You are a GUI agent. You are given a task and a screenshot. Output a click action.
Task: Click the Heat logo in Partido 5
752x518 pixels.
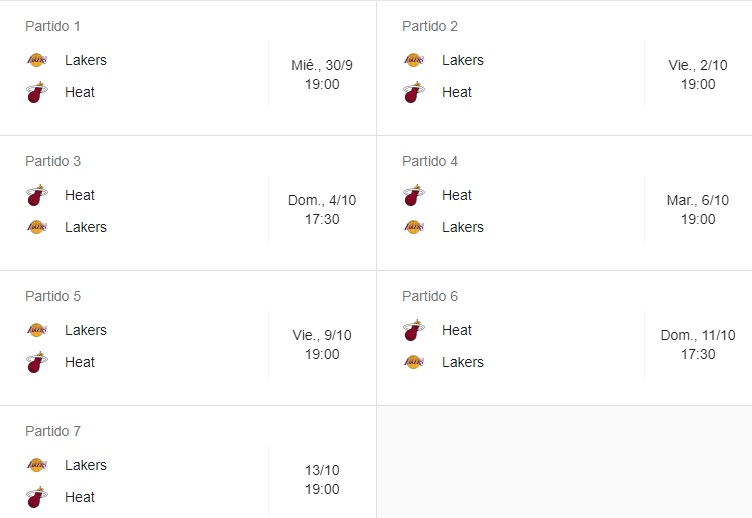point(36,363)
